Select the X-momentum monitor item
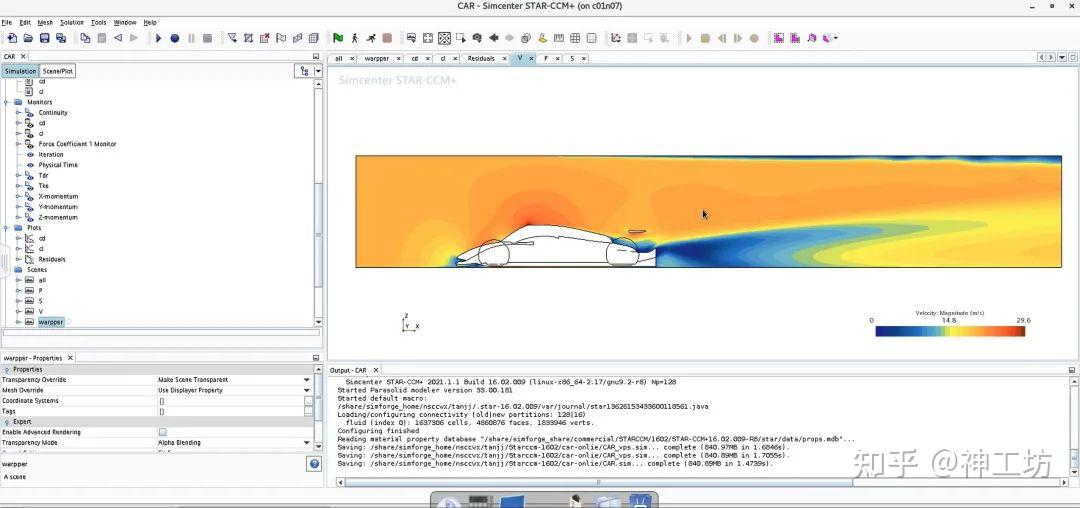Viewport: 1080px width, 508px height. pos(58,197)
